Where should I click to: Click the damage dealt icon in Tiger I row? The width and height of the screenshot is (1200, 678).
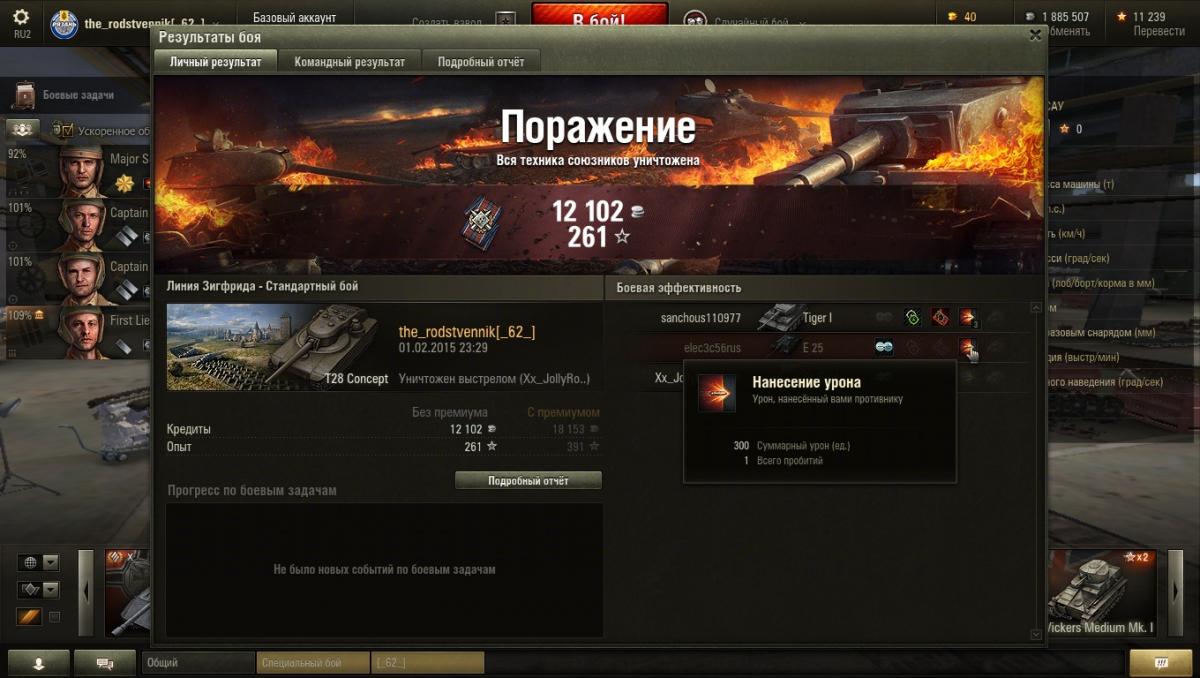[967, 318]
